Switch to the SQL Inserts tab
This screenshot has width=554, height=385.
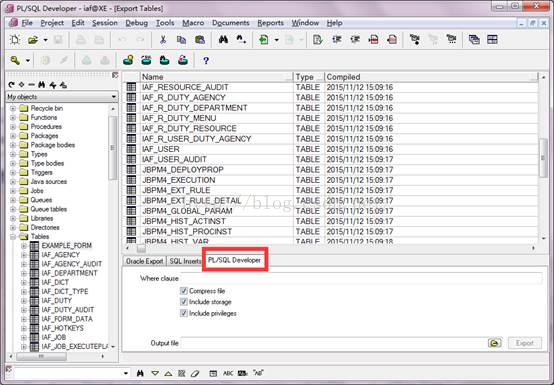[184, 261]
